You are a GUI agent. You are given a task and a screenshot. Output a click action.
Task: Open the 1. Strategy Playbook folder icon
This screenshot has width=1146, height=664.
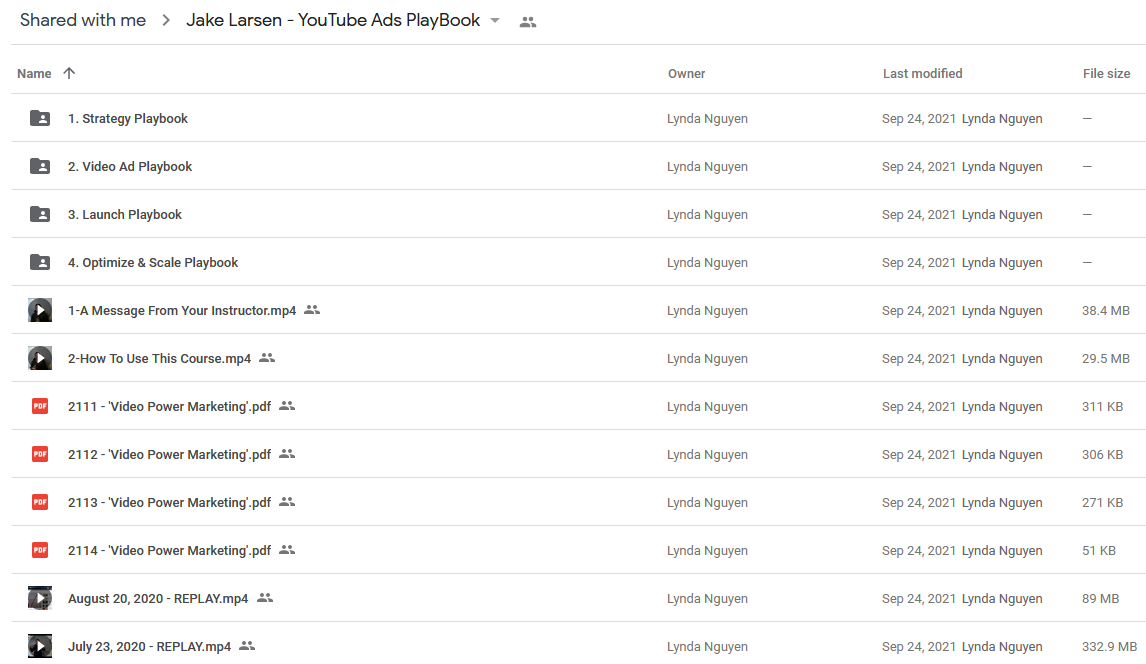click(x=40, y=118)
